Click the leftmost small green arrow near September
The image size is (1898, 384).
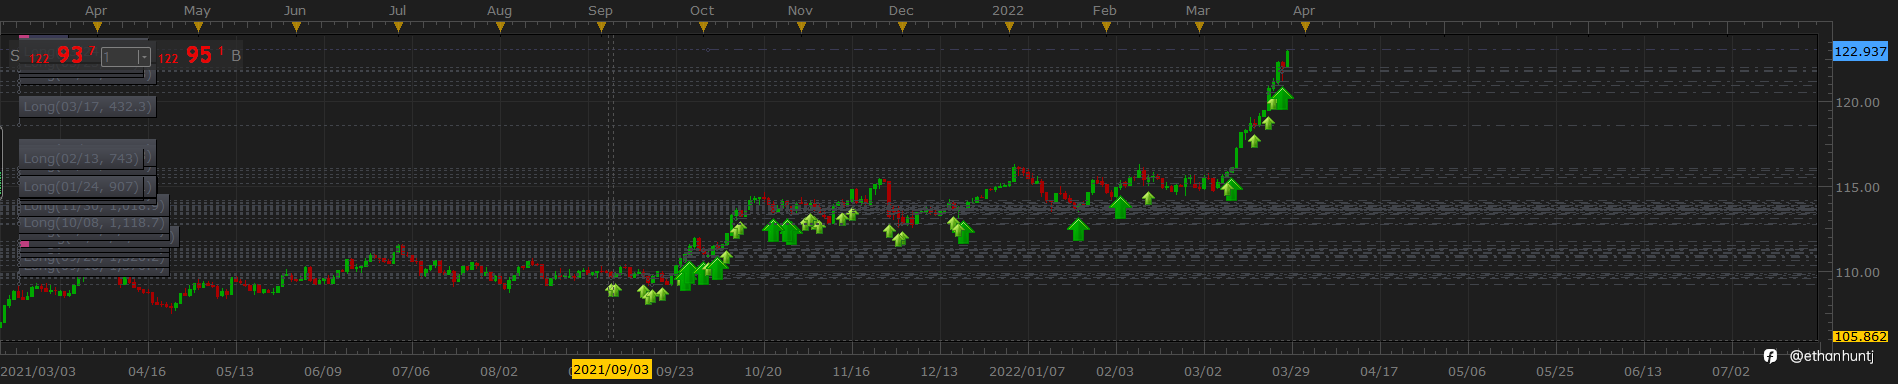pyautogui.click(x=613, y=290)
